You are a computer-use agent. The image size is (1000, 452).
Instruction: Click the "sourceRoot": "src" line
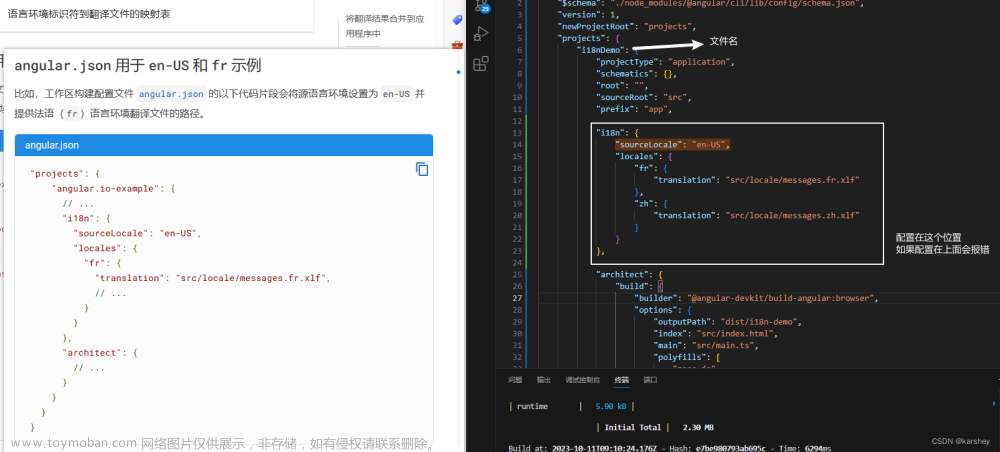[643, 98]
